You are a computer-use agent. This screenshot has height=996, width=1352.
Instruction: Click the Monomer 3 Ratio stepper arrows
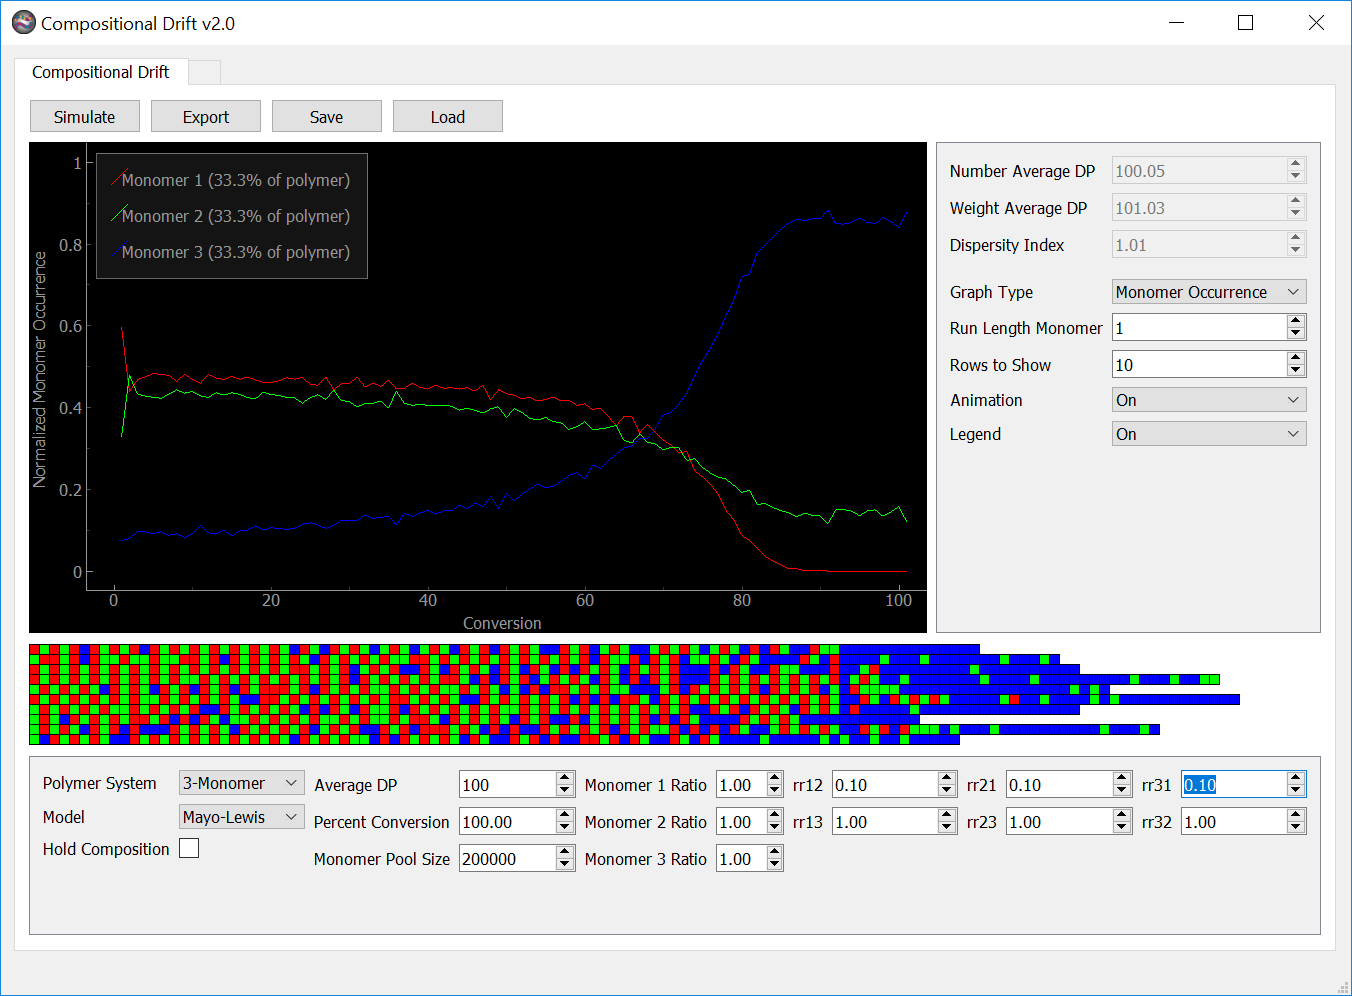775,859
